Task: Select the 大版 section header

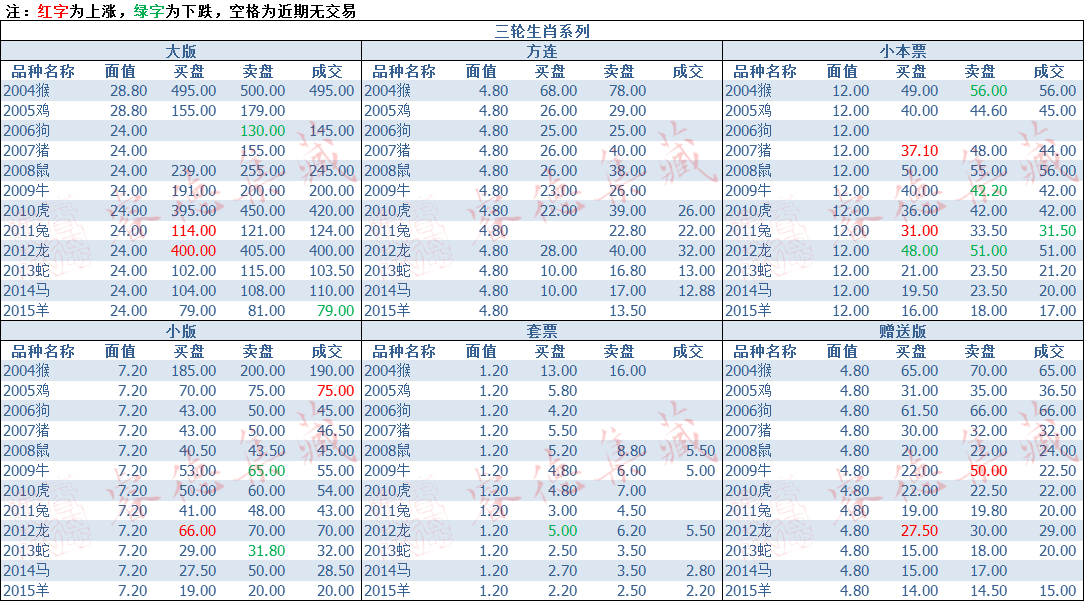Action: coord(181,51)
